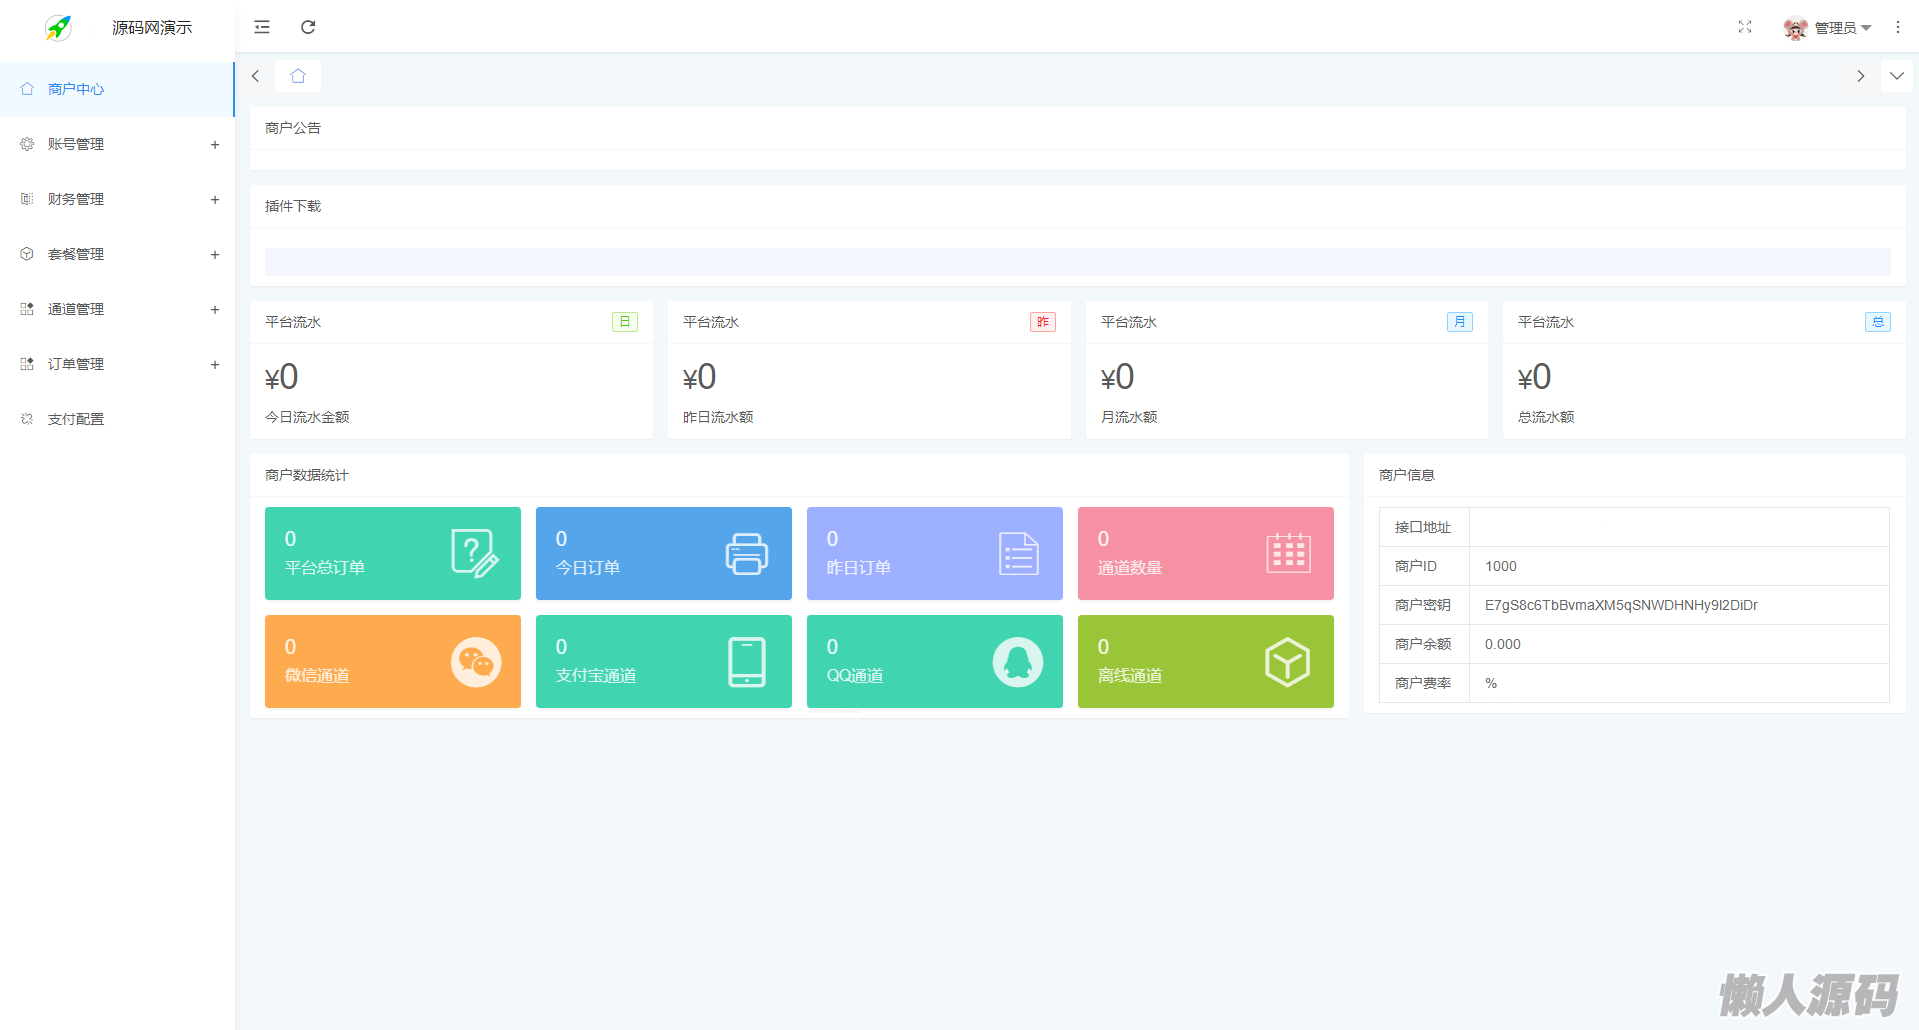Open the tab options dropdown chevron
1919x1030 pixels.
point(1896,76)
